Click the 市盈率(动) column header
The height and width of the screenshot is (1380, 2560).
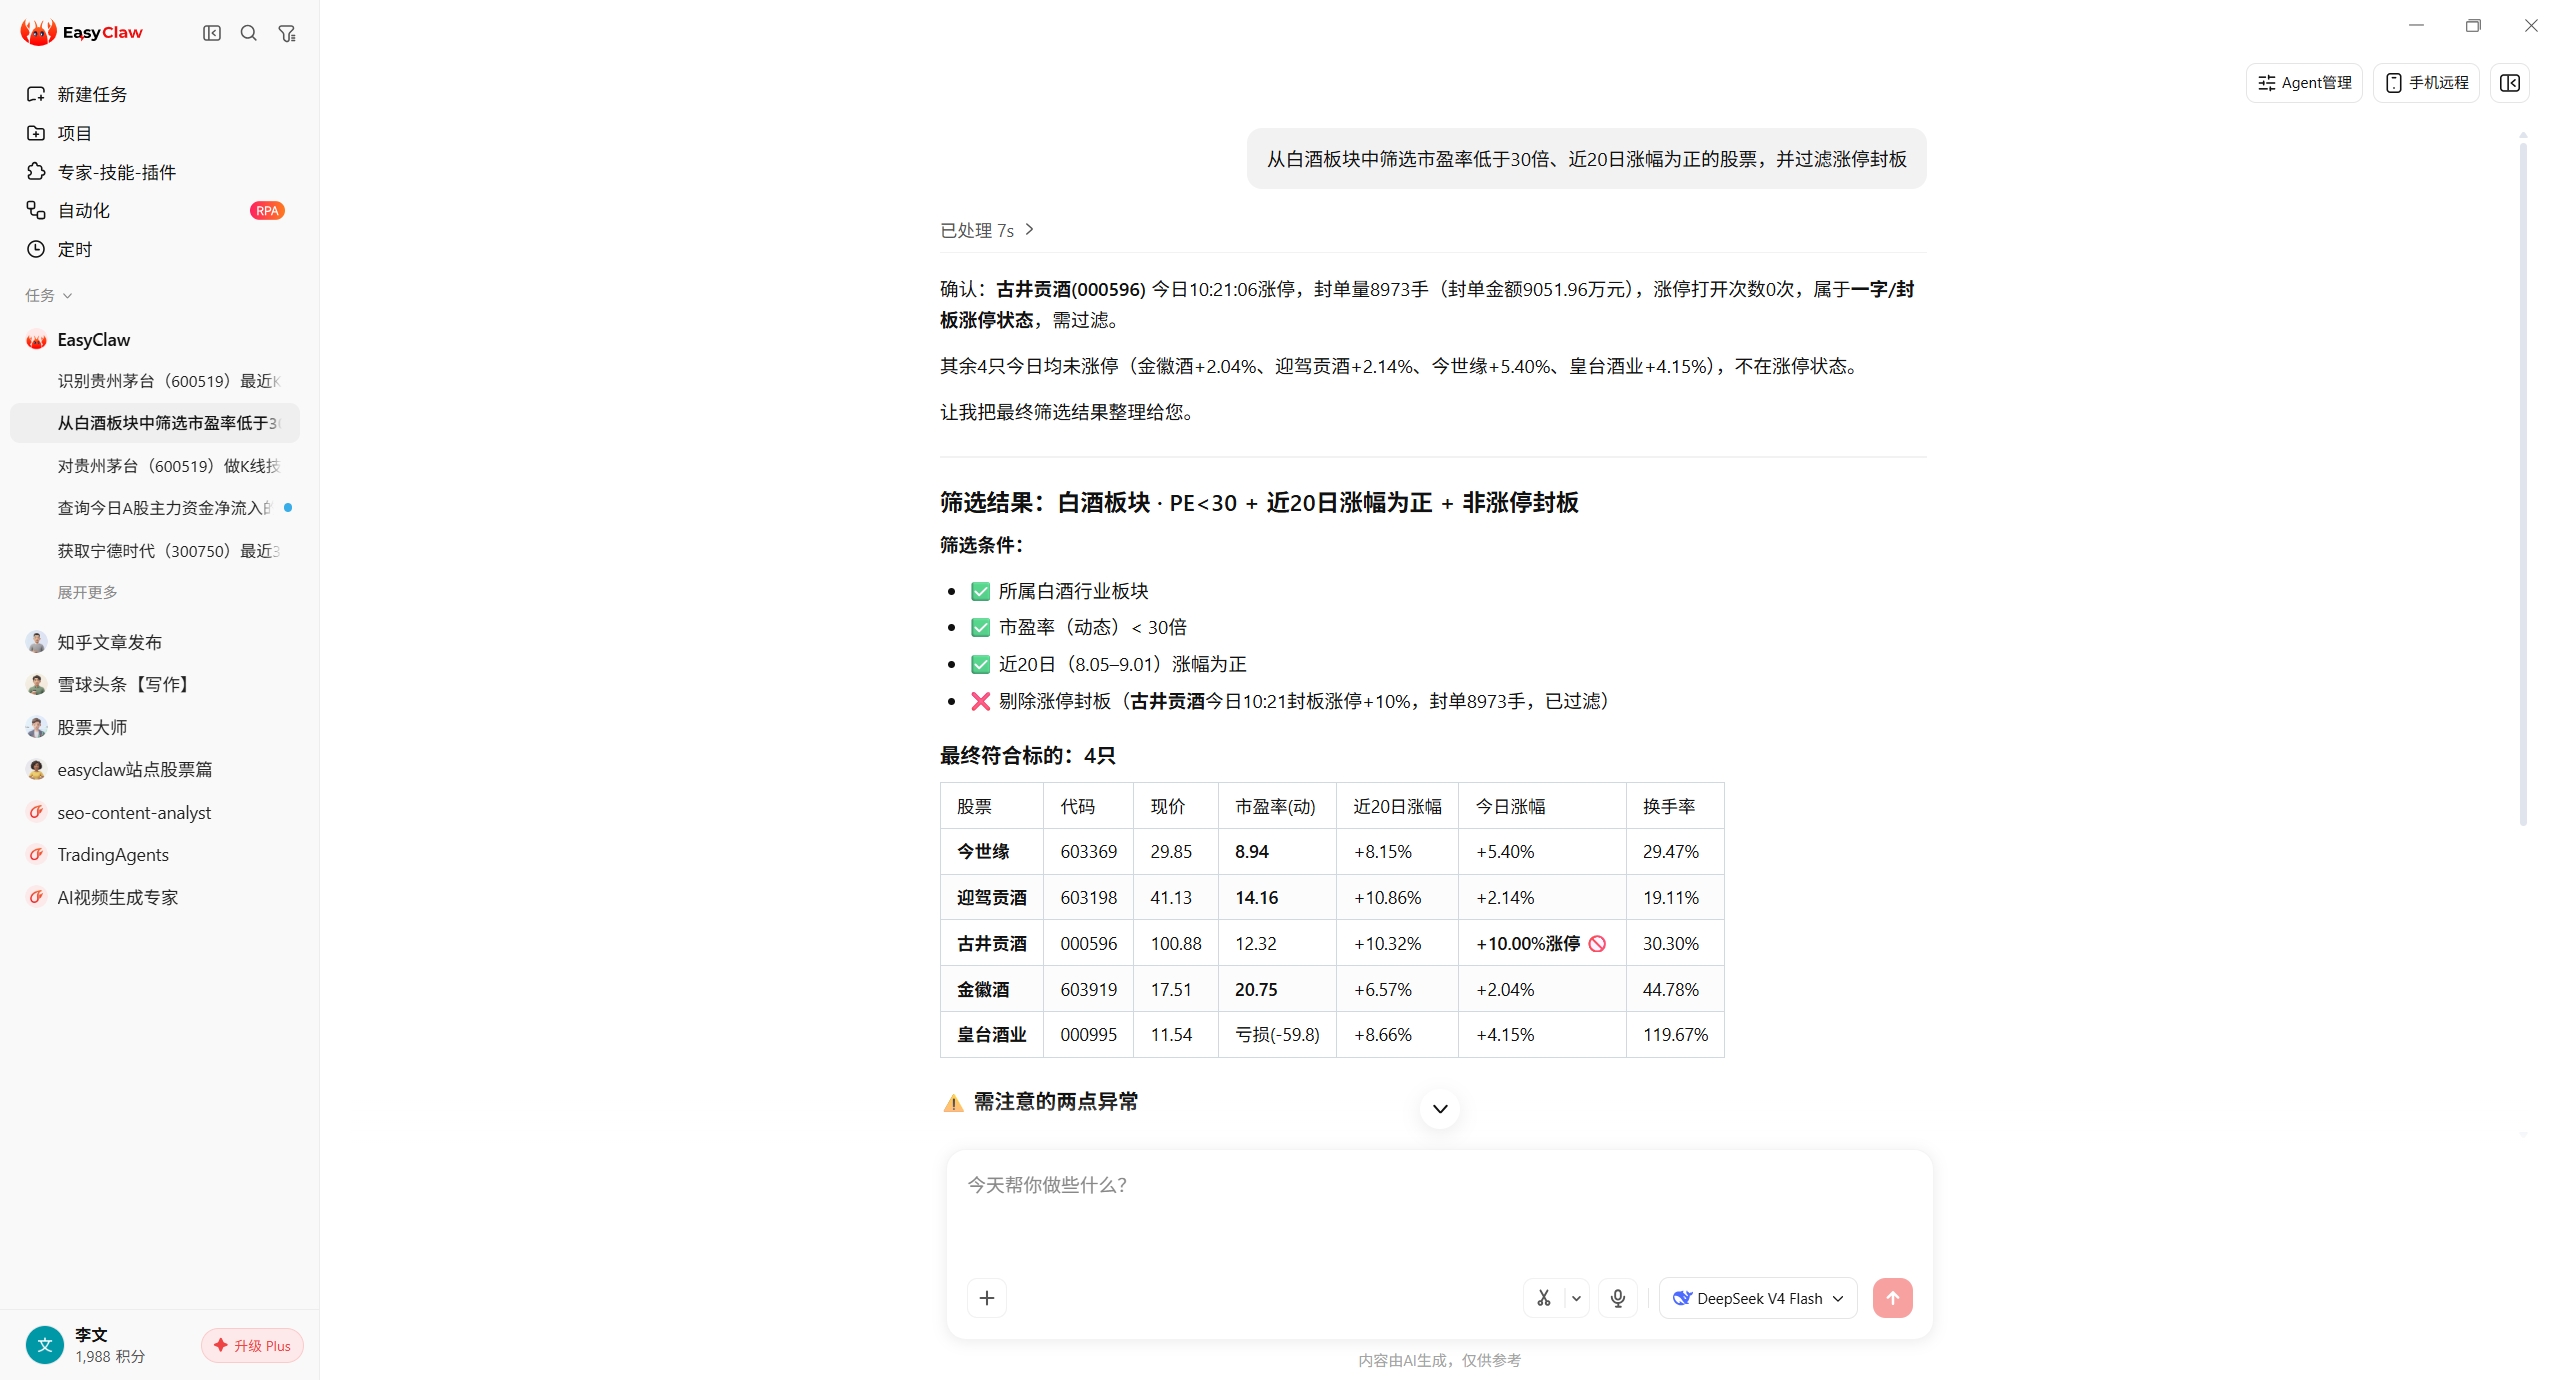point(1276,806)
